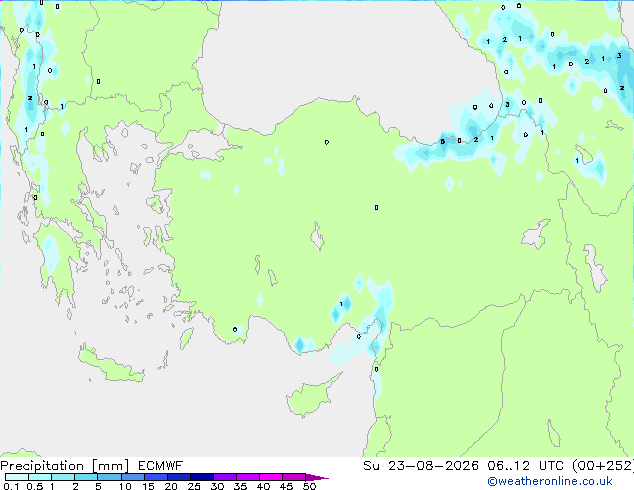Click the legend label '10'
634x490 pixels.
coord(125,486)
